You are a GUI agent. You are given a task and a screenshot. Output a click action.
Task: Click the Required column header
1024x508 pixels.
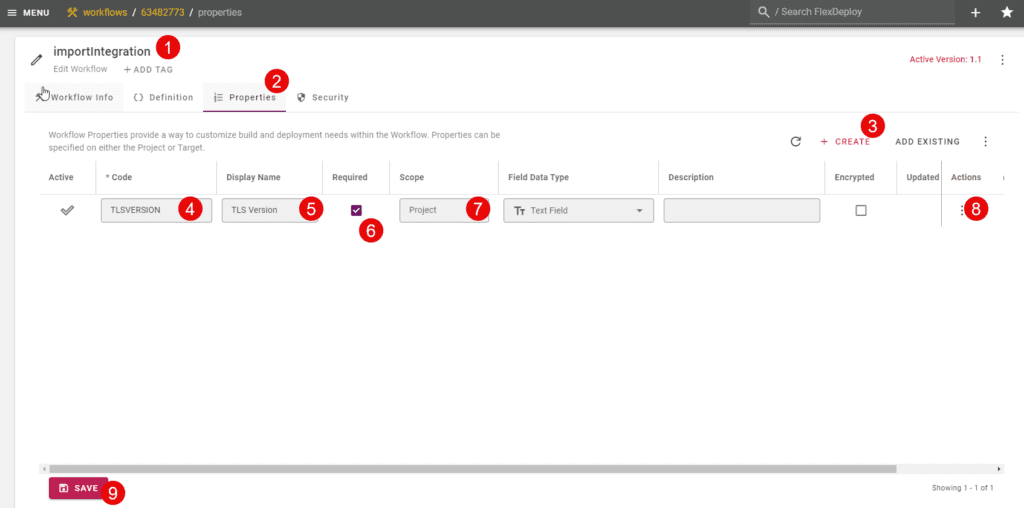pyautogui.click(x=356, y=178)
